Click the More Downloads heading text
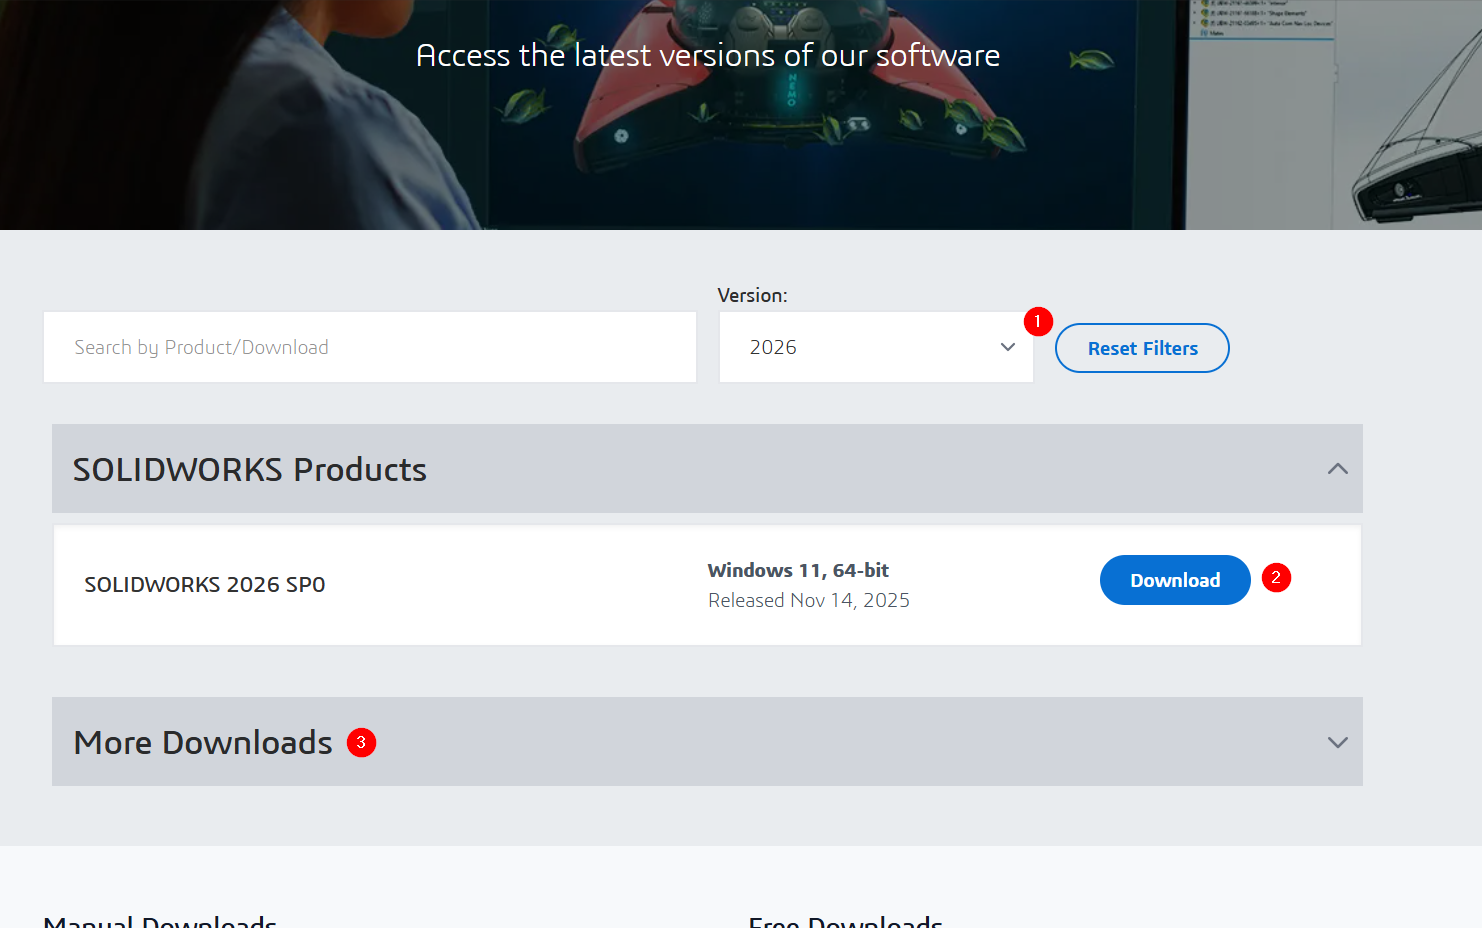 (x=203, y=742)
